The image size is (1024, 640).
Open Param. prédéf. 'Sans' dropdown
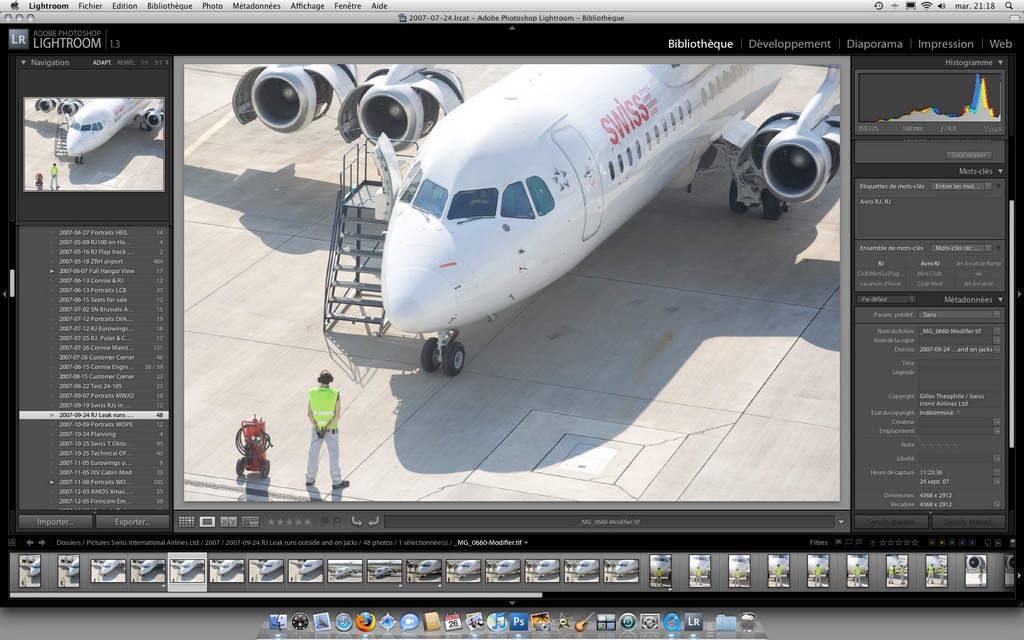coord(959,315)
